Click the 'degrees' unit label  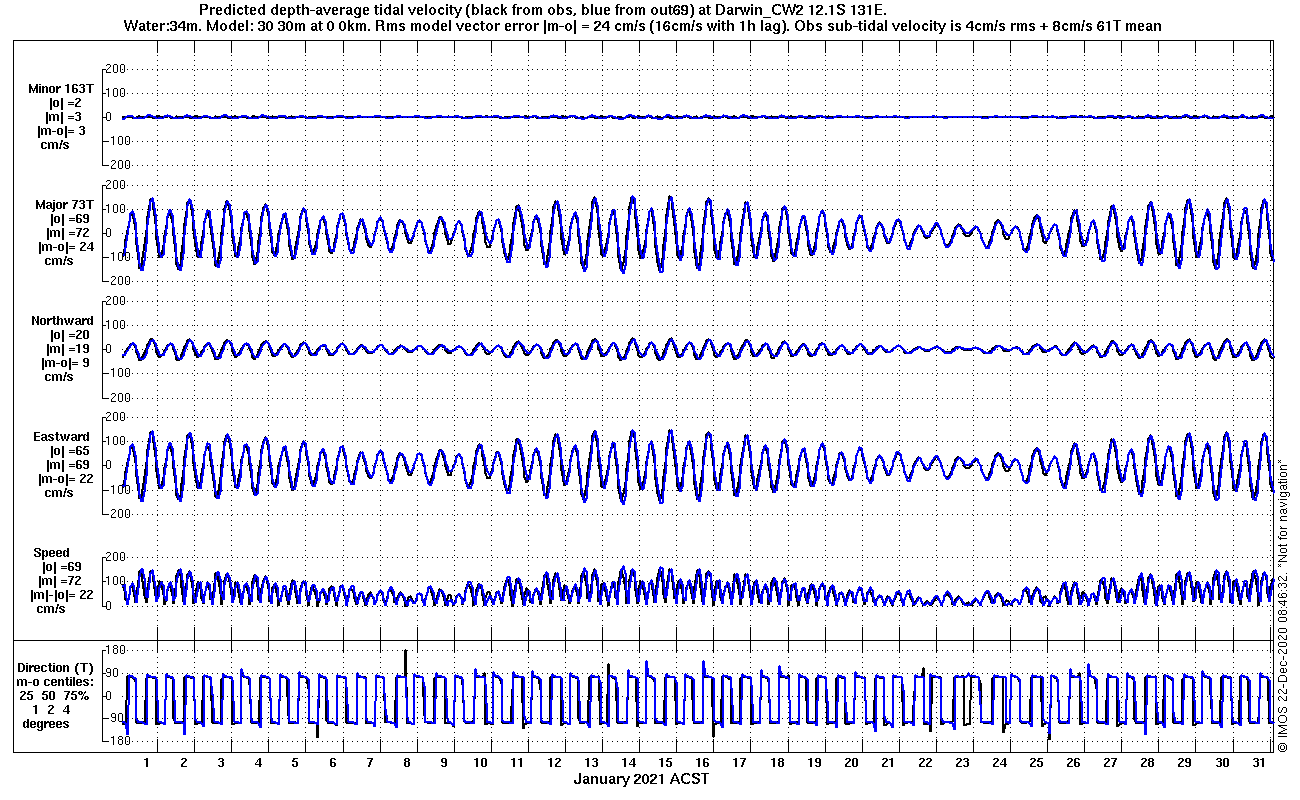tap(46, 723)
